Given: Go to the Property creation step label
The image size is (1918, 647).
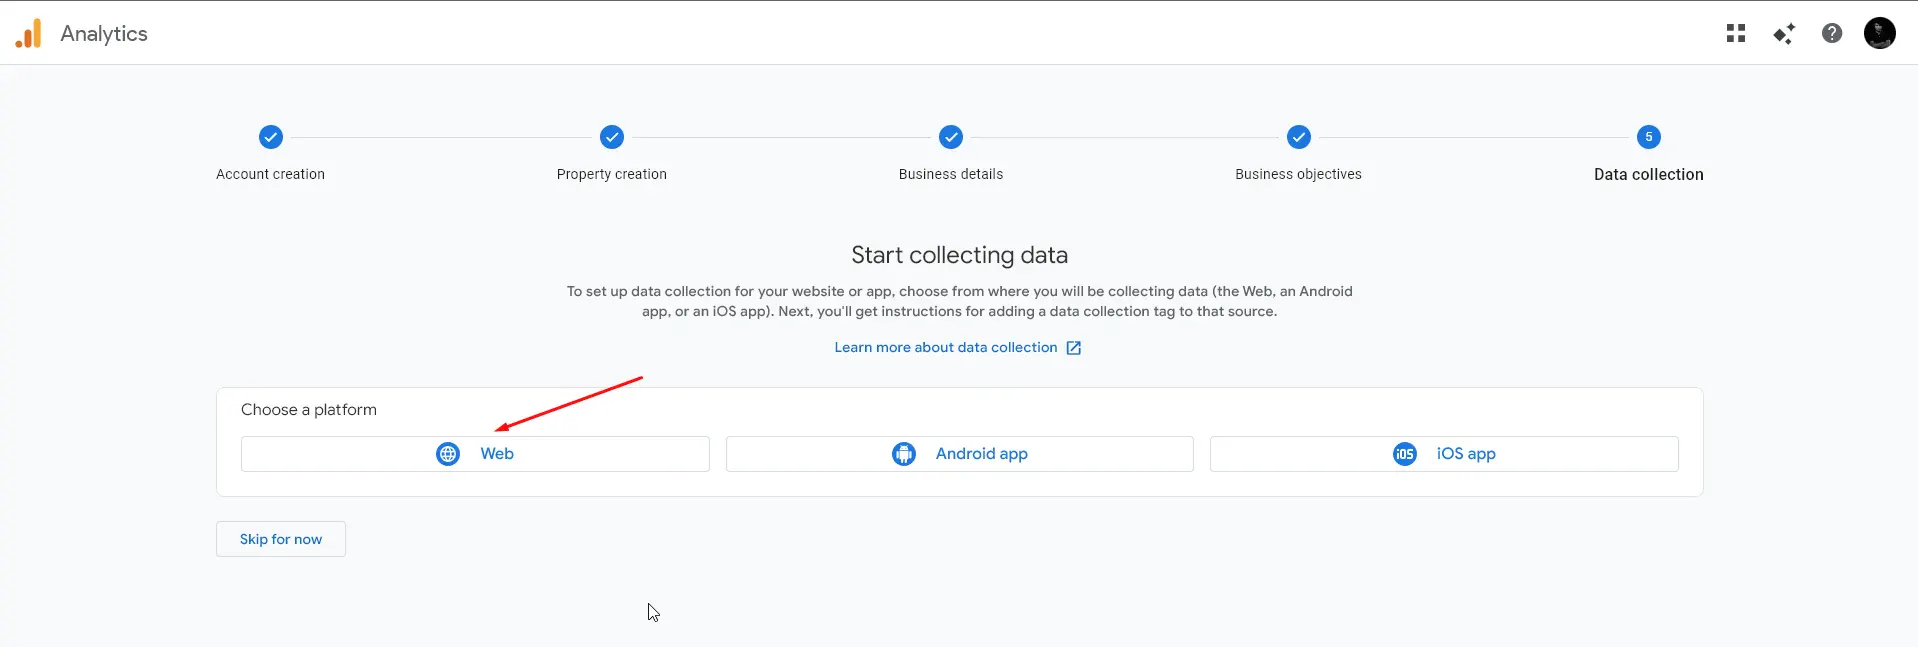Looking at the screenshot, I should coord(612,174).
